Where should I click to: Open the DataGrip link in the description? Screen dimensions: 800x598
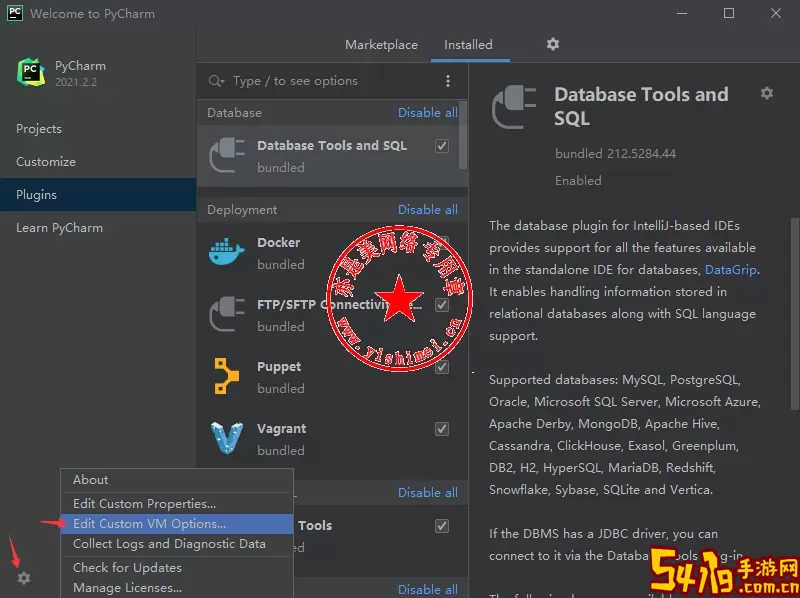[731, 269]
